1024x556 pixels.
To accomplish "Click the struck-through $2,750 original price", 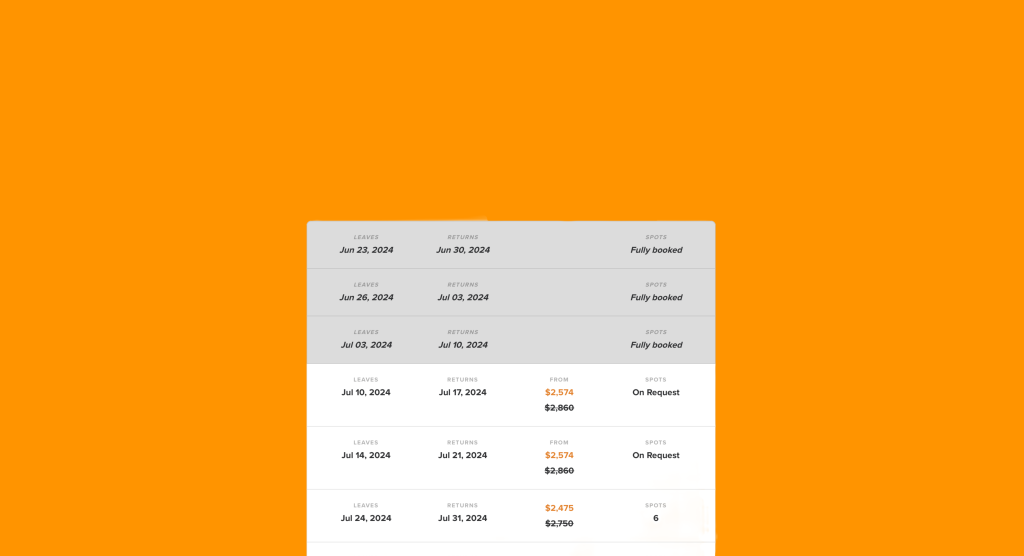I will [559, 523].
